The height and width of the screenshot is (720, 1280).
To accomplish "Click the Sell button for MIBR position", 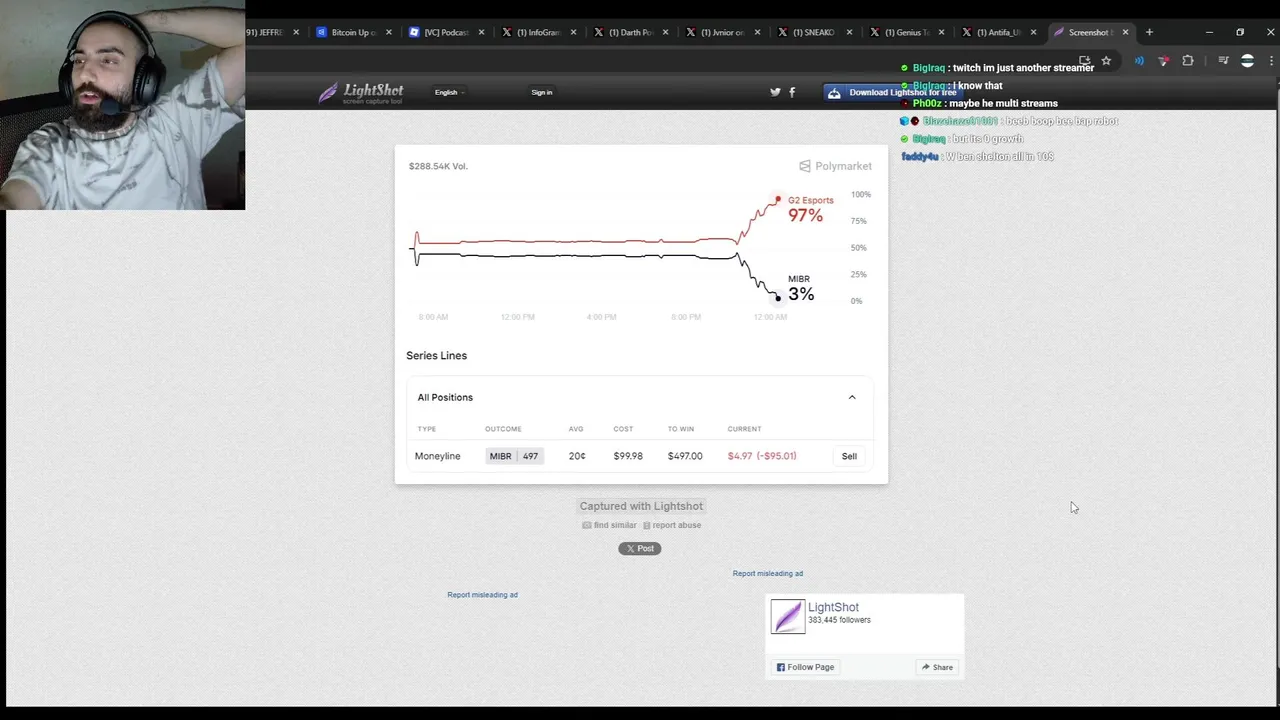I will click(849, 456).
